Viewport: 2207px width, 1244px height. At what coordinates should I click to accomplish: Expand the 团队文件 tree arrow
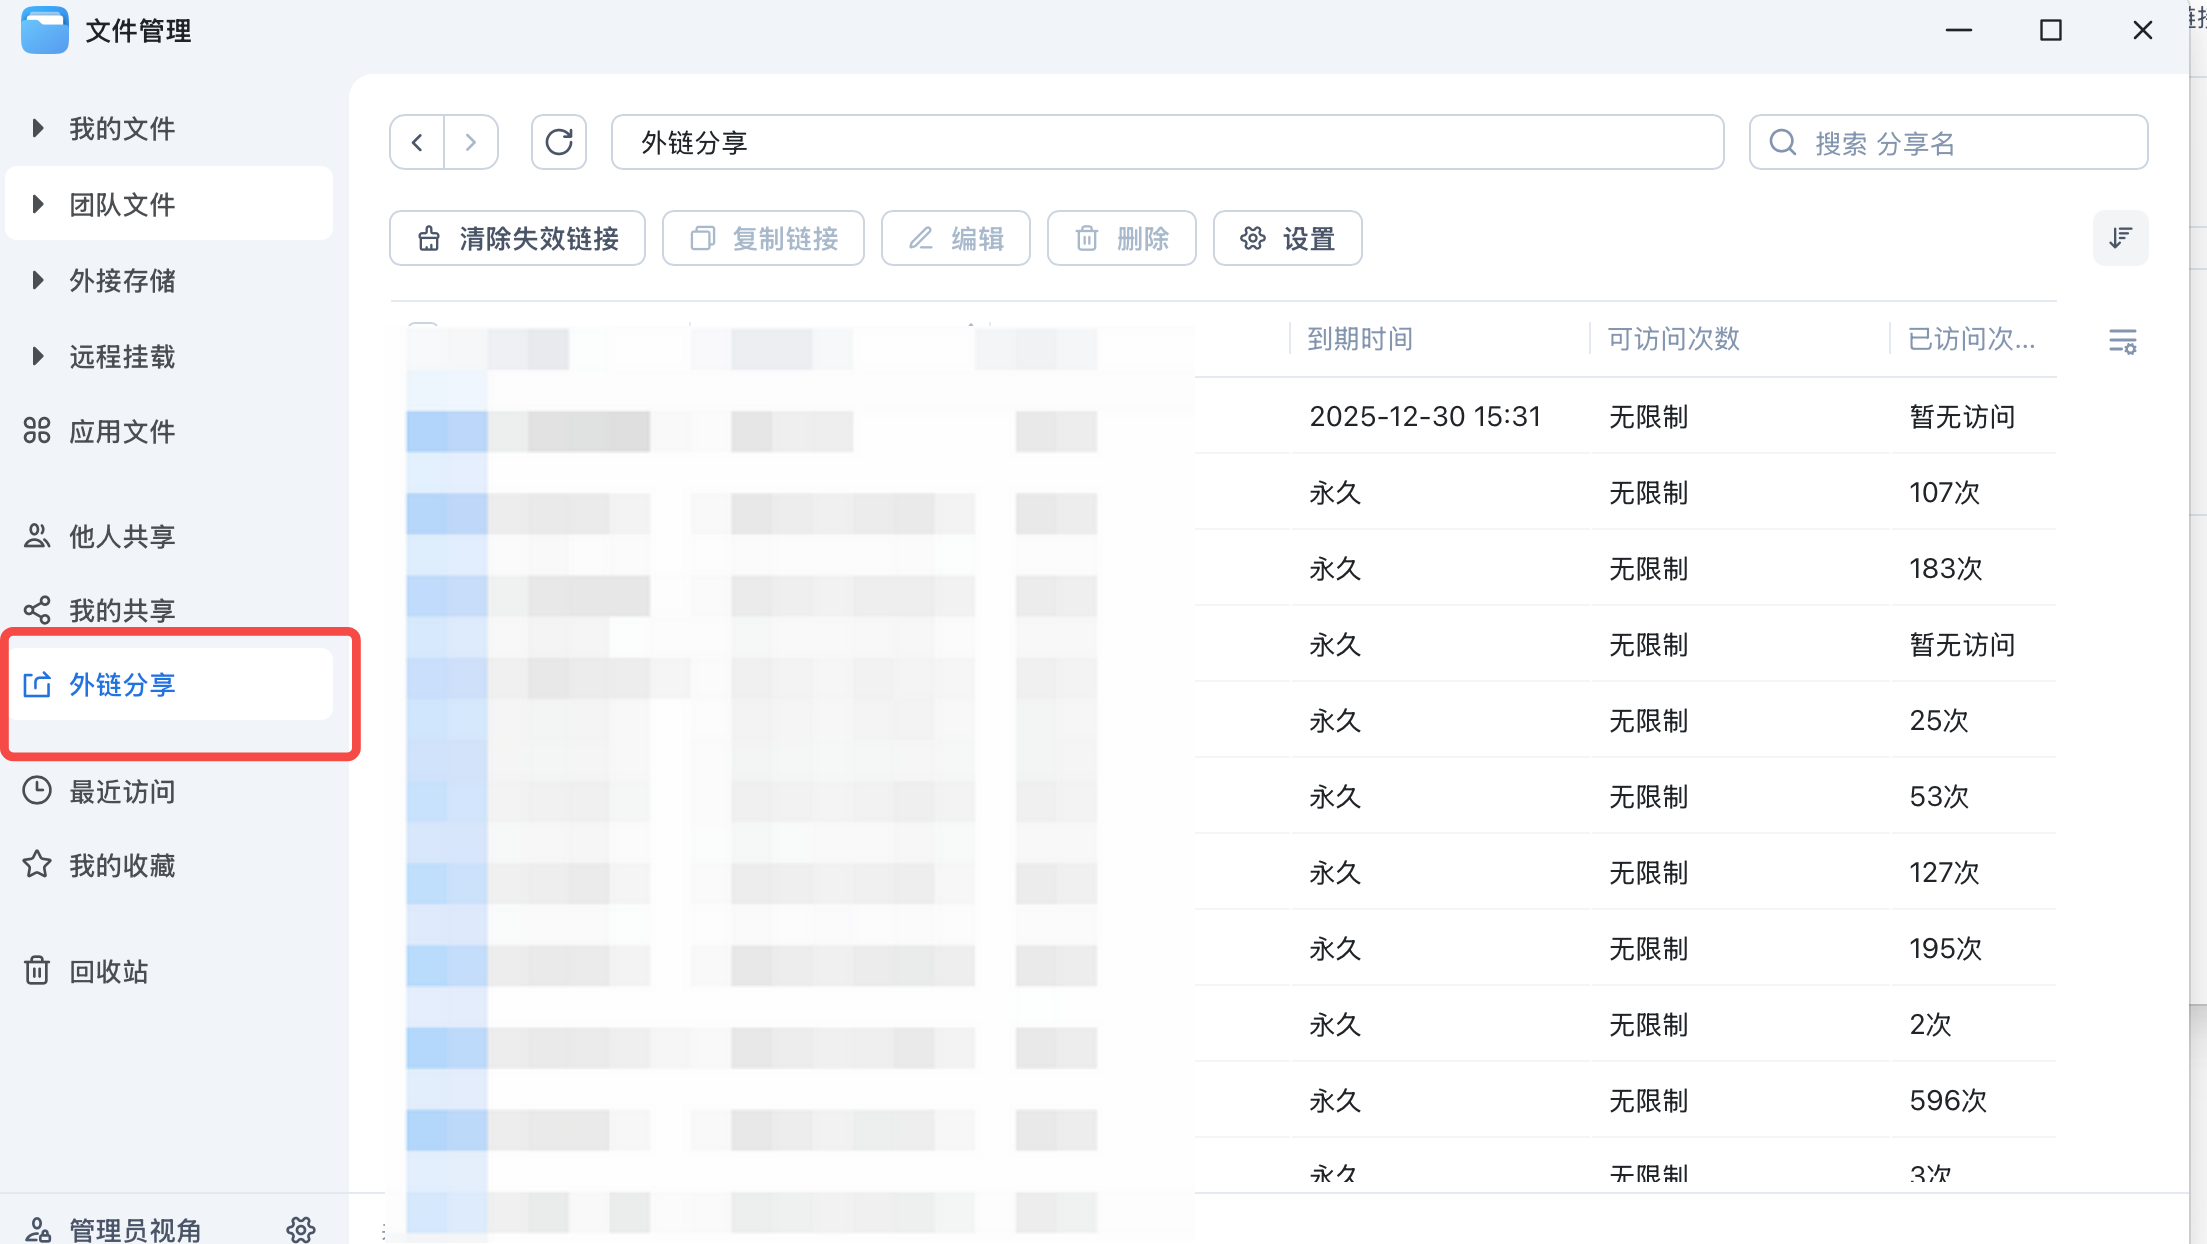tap(38, 204)
